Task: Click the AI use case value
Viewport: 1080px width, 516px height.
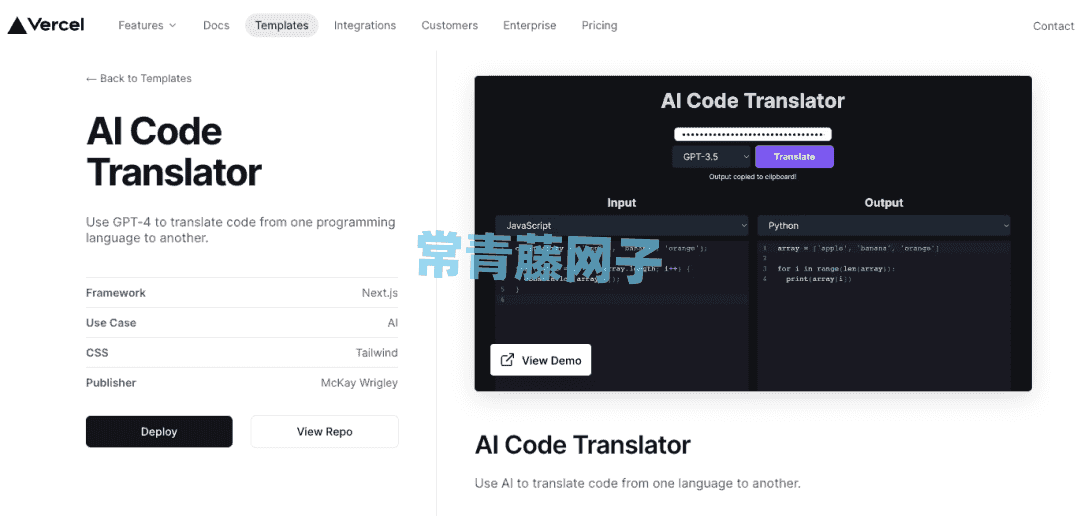Action: [393, 322]
